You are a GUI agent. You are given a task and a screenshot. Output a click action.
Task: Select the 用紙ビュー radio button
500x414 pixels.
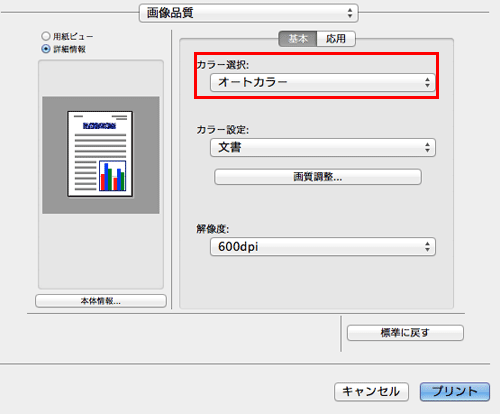pyautogui.click(x=46, y=36)
